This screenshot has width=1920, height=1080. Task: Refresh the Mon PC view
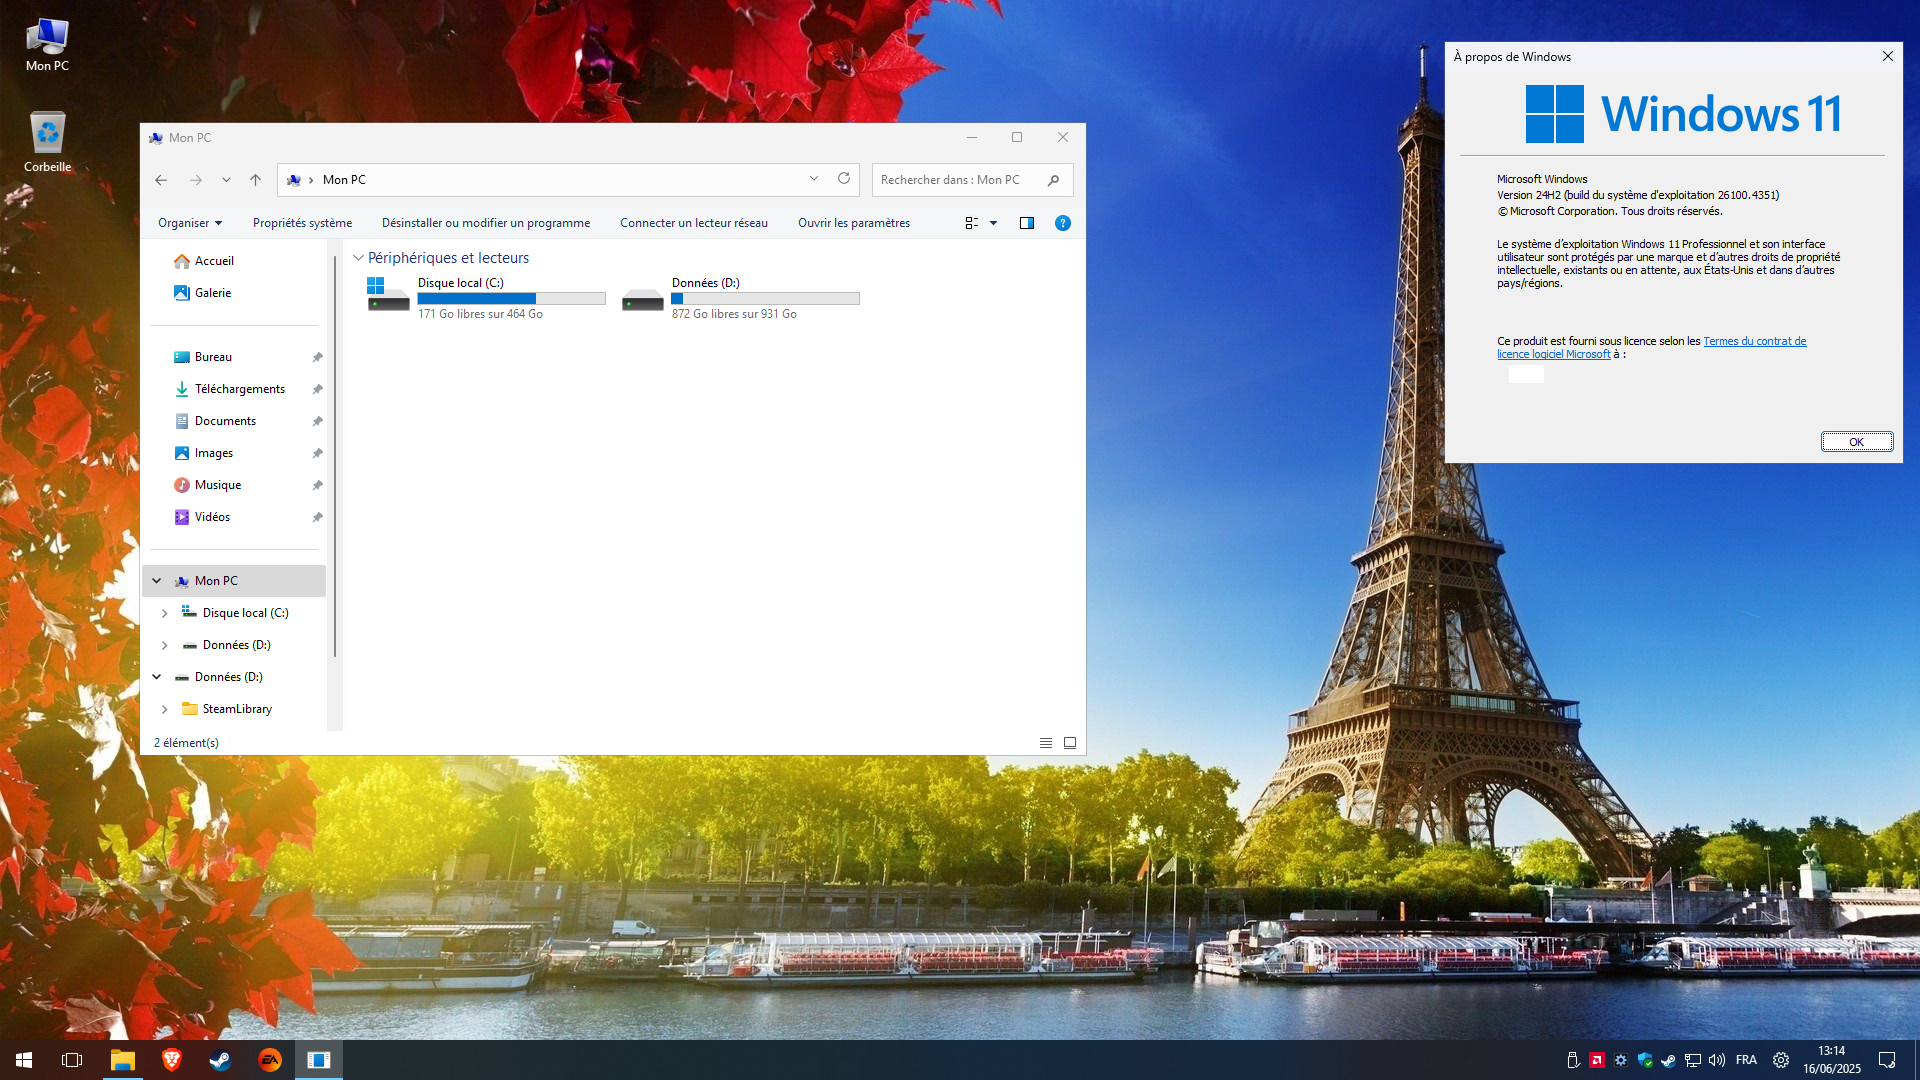click(x=844, y=179)
